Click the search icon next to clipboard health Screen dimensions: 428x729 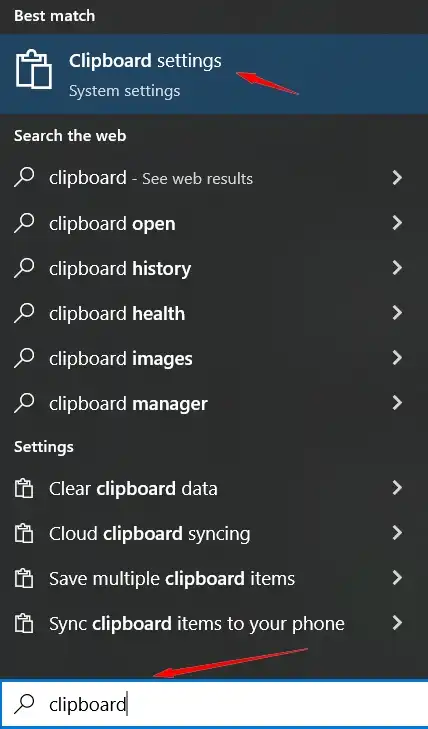point(24,313)
